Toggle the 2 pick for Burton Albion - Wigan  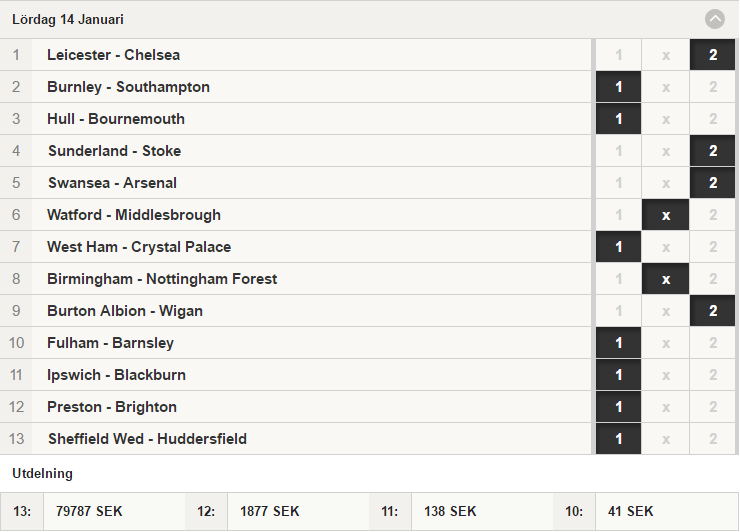[x=713, y=311]
